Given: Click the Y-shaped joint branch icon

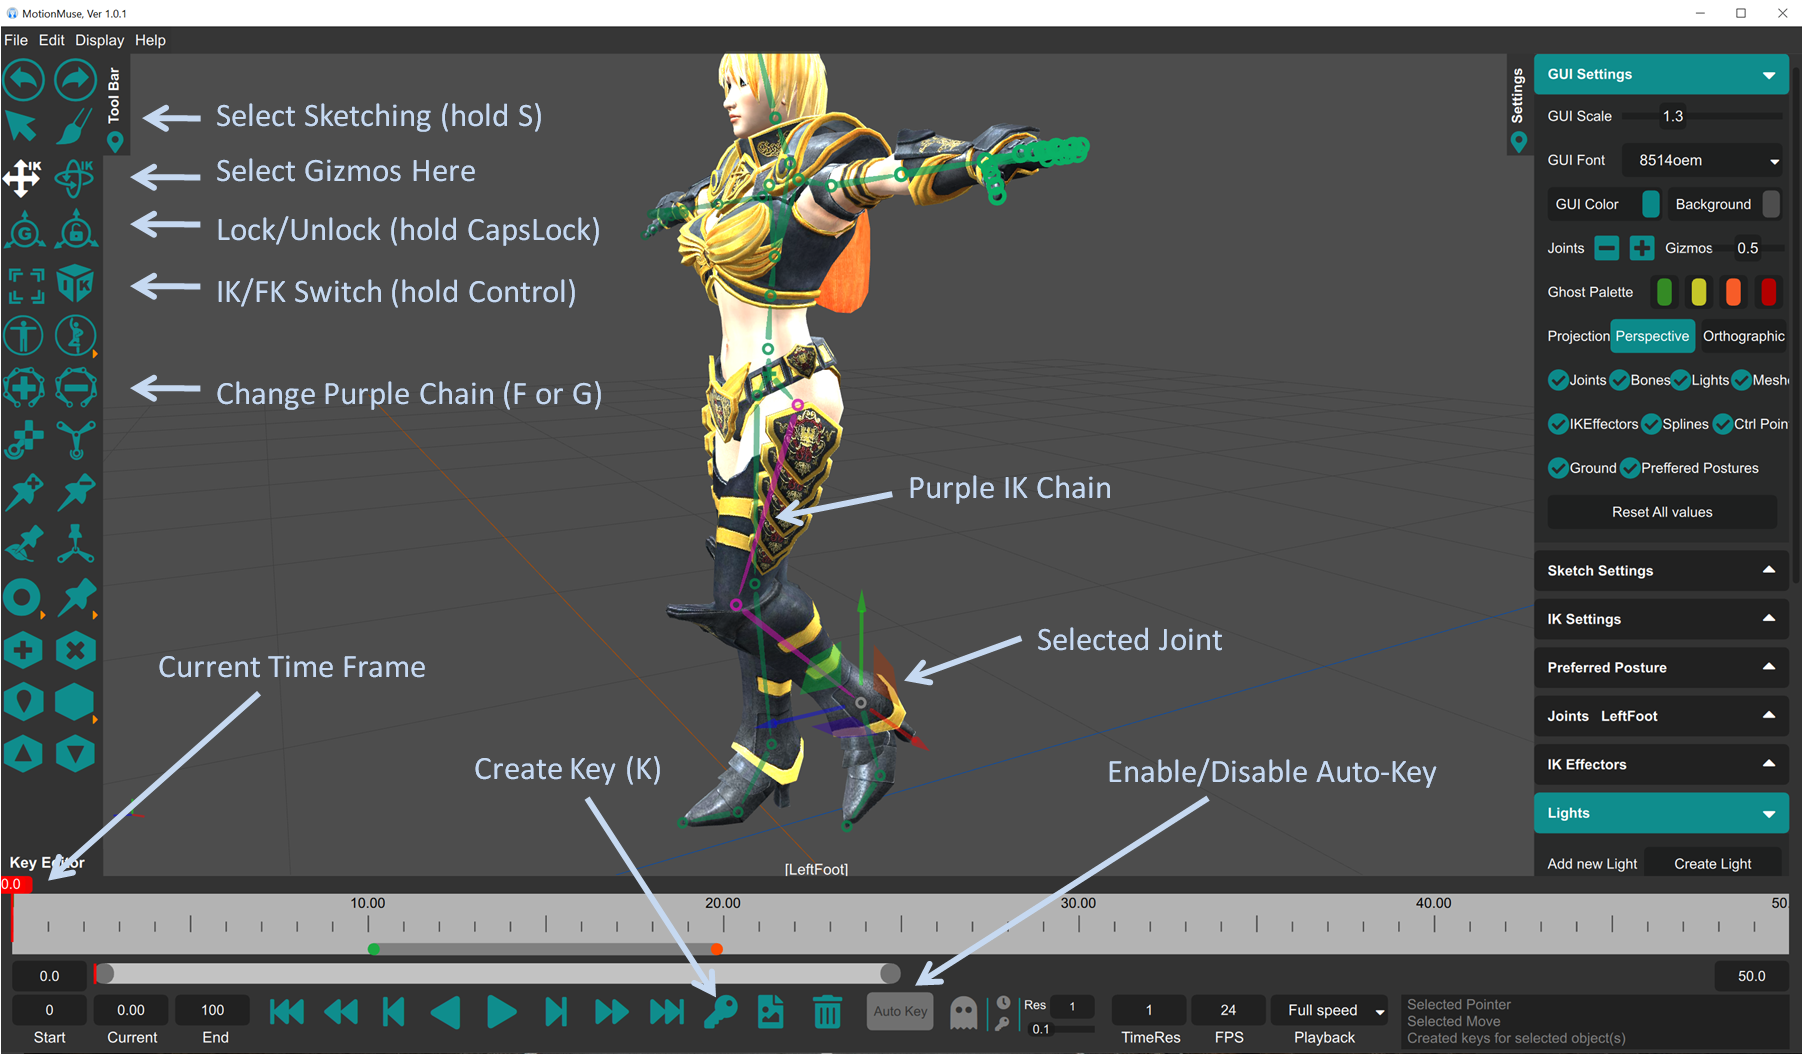Looking at the screenshot, I should tap(76, 440).
